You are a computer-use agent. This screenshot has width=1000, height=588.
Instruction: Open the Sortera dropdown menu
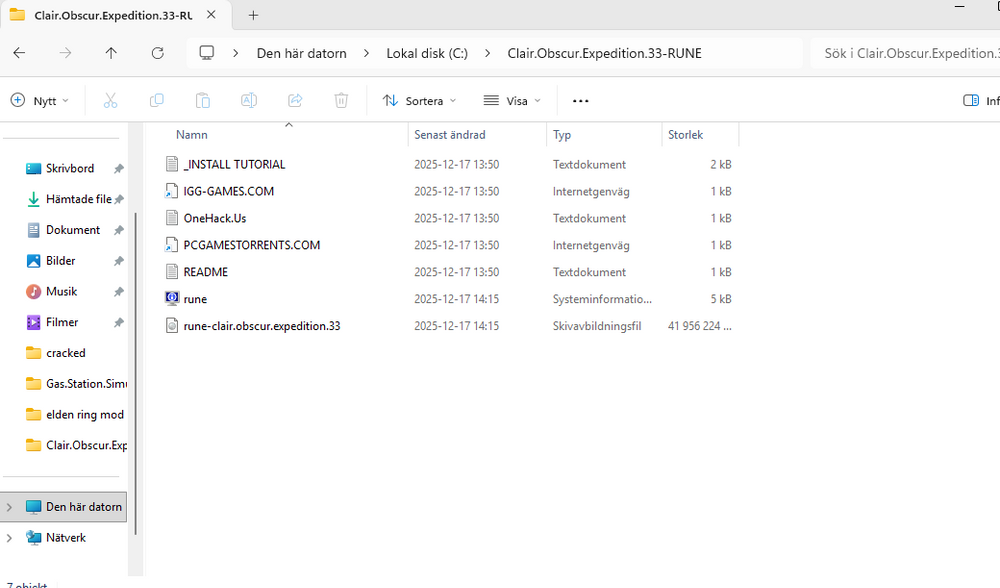(419, 100)
